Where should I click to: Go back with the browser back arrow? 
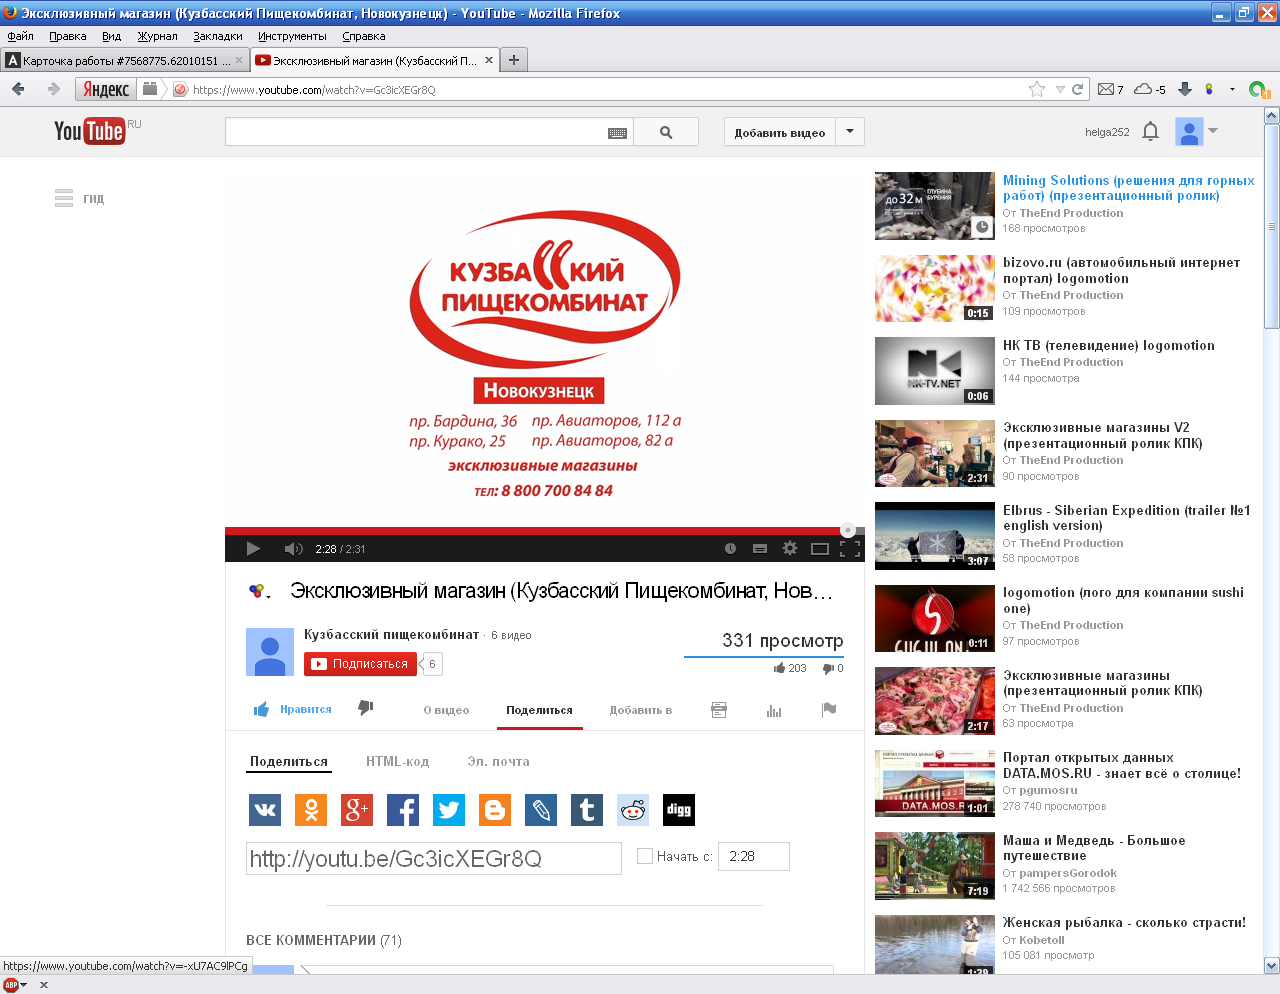pos(18,89)
